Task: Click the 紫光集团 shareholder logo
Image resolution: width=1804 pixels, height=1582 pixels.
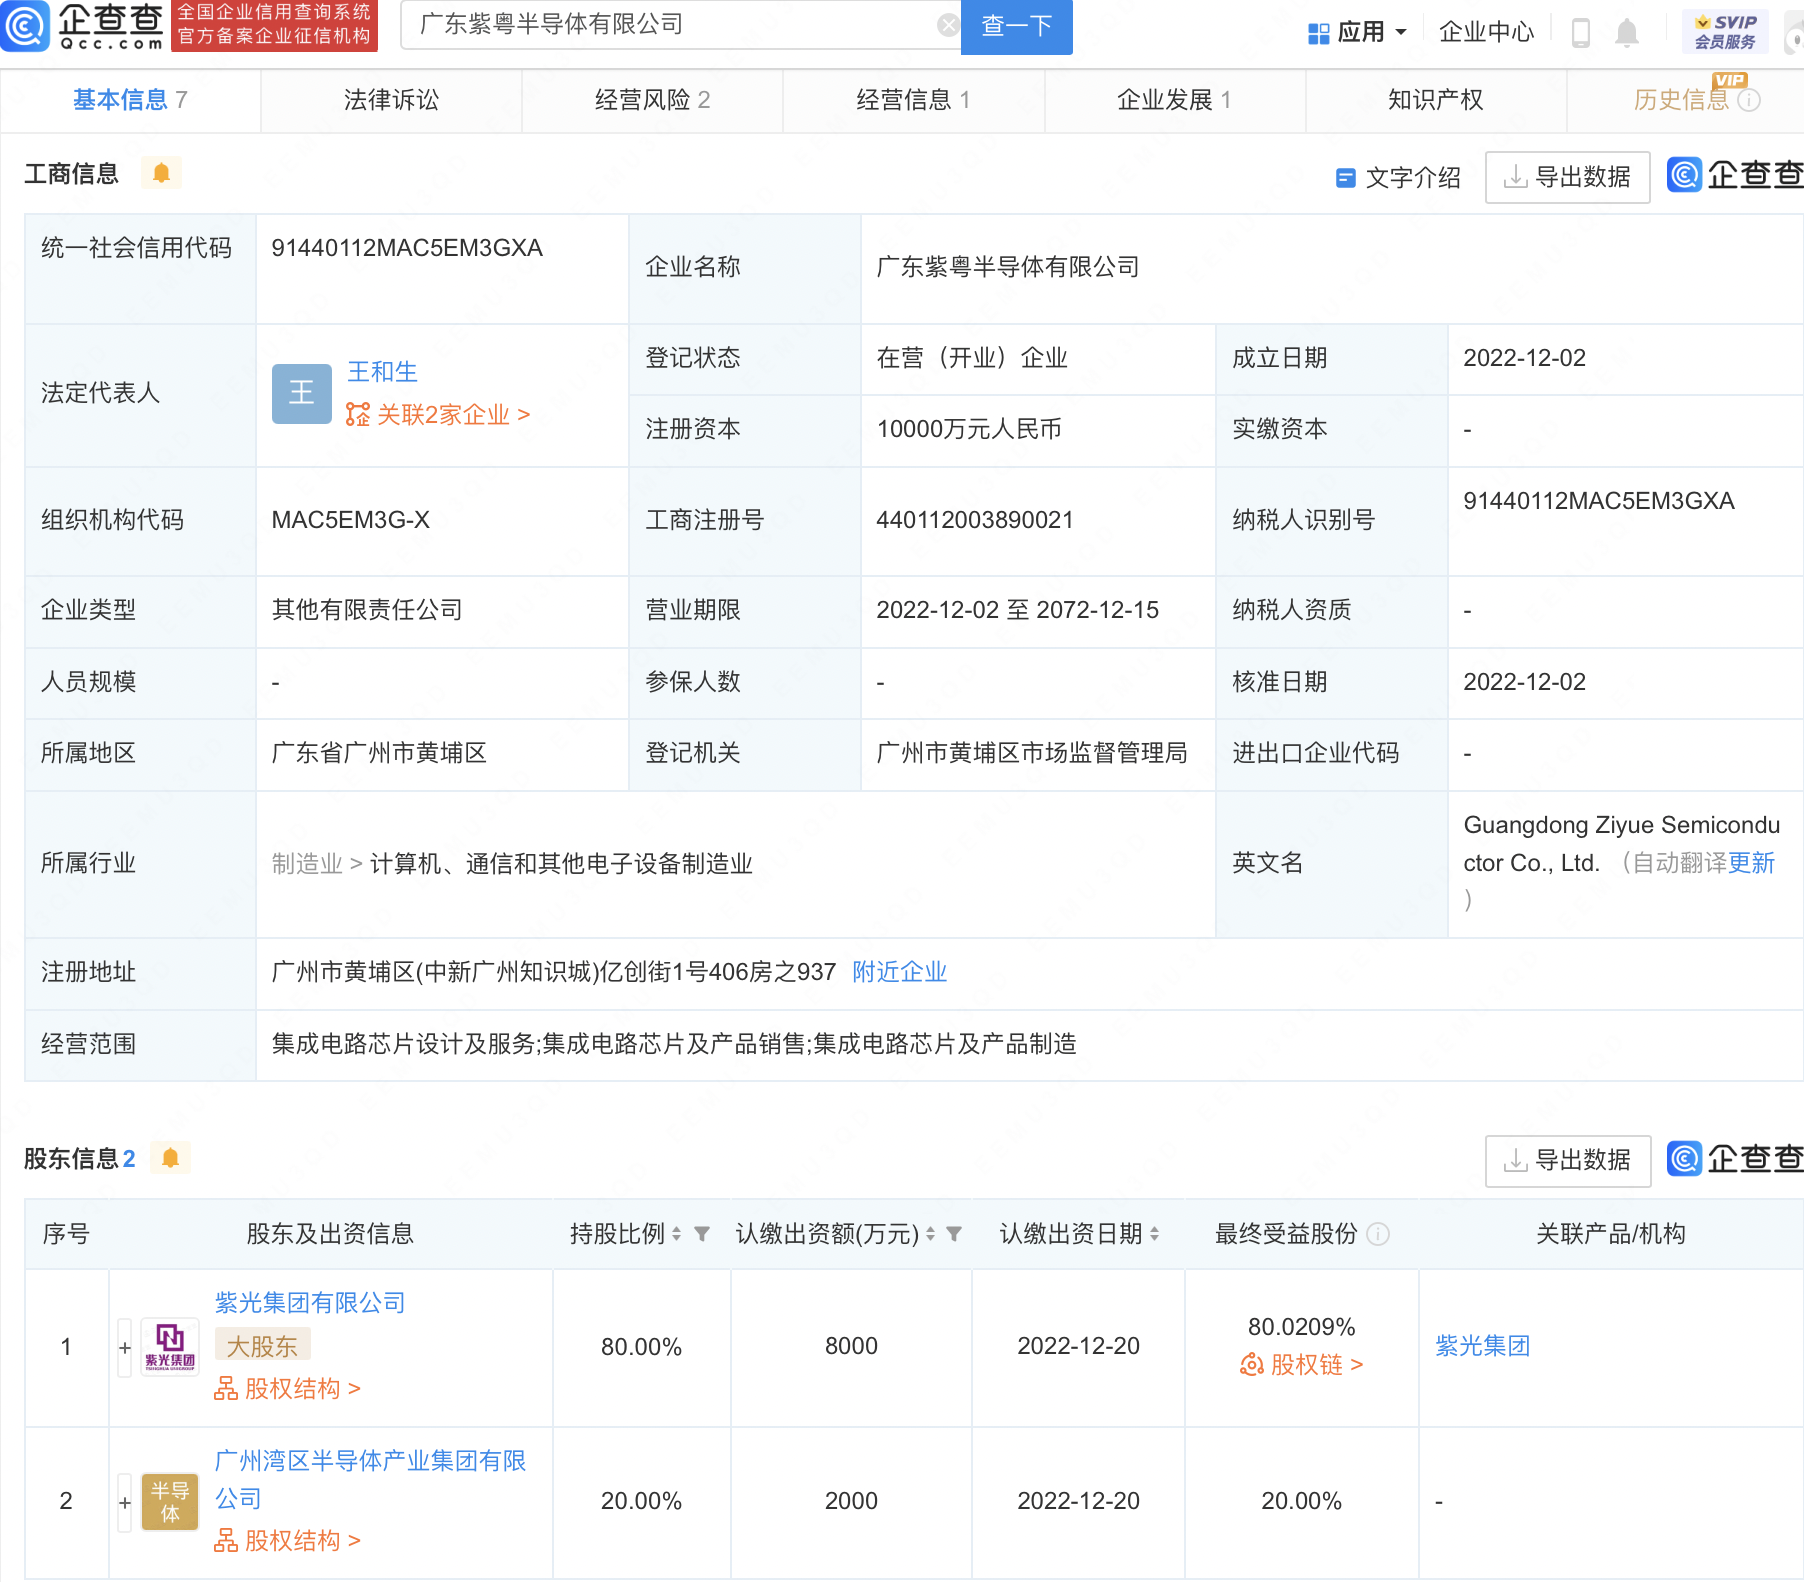Action: (170, 1347)
